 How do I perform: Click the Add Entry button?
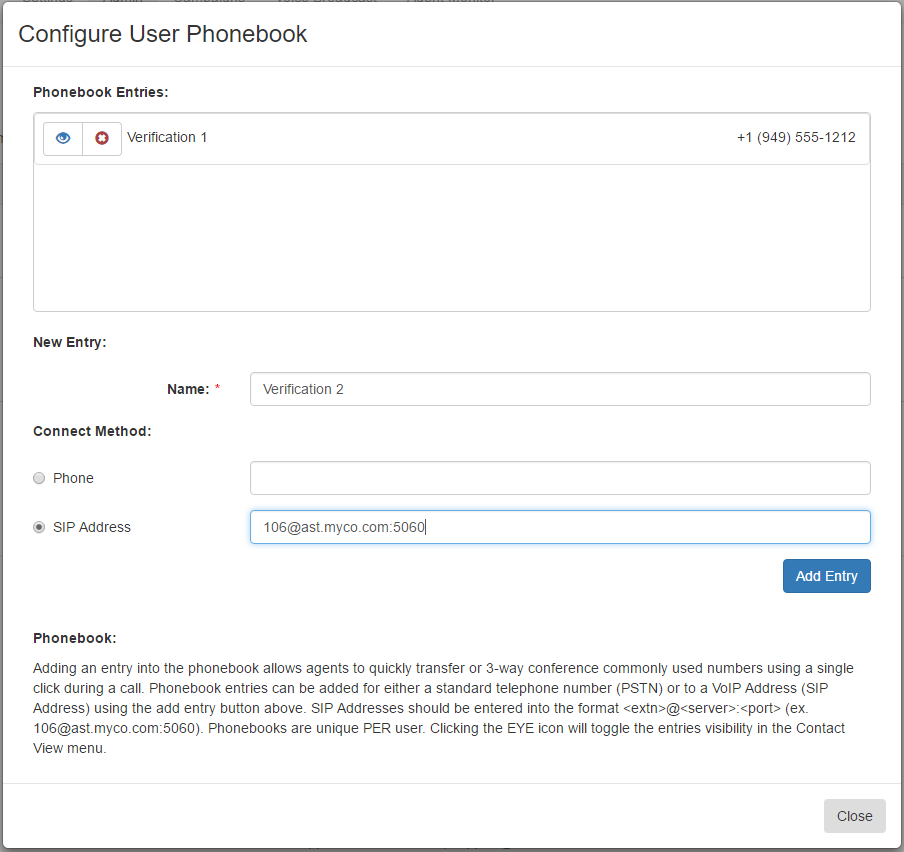tap(826, 576)
